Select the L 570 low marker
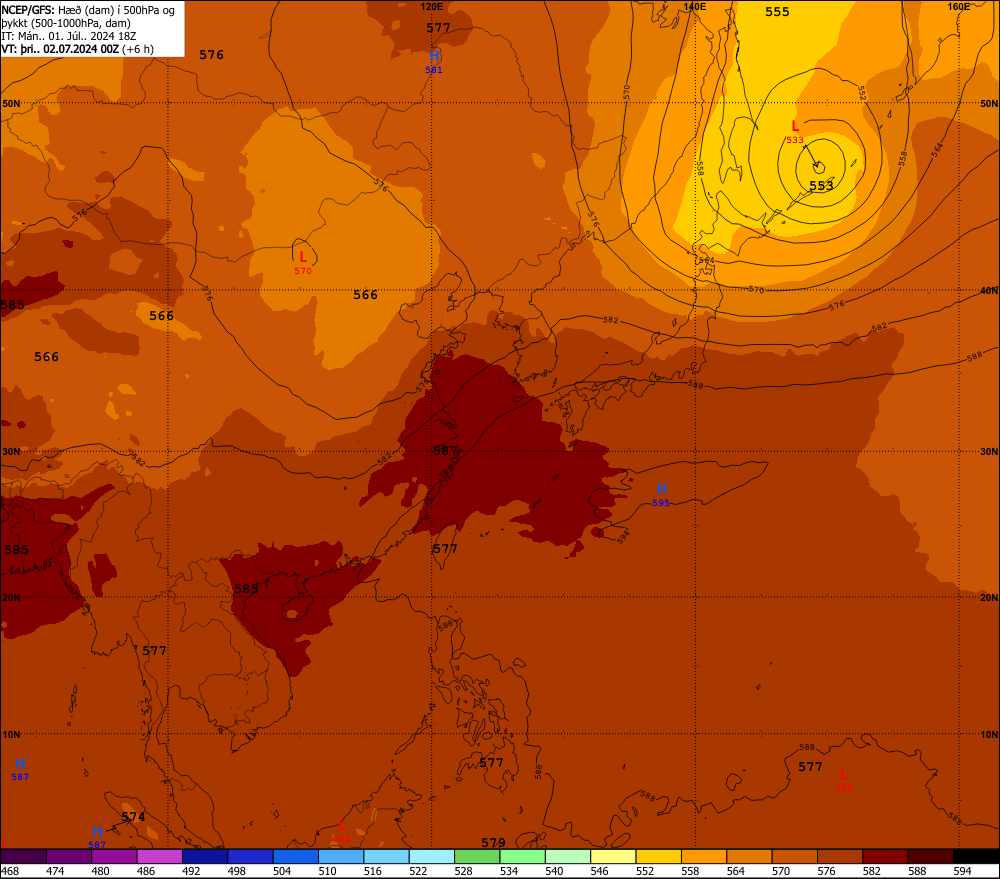The width and height of the screenshot is (1000, 879). pyautogui.click(x=303, y=263)
